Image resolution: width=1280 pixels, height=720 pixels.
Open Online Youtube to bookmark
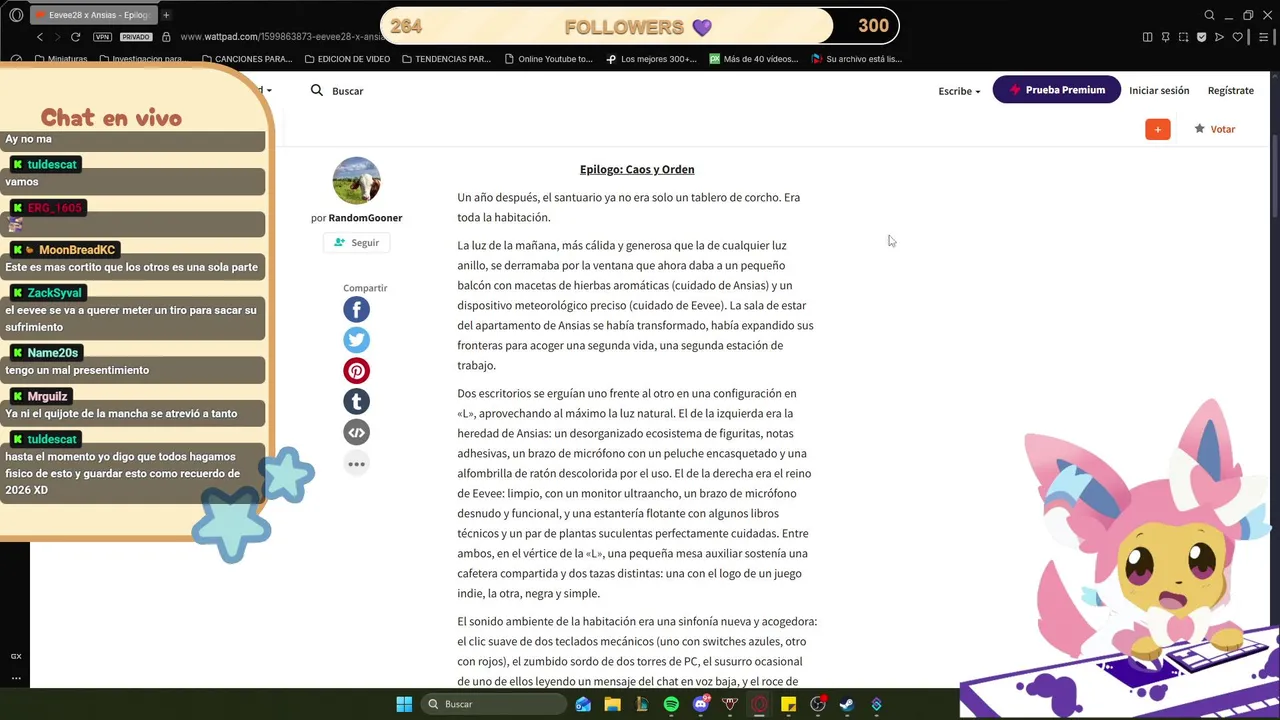(549, 59)
